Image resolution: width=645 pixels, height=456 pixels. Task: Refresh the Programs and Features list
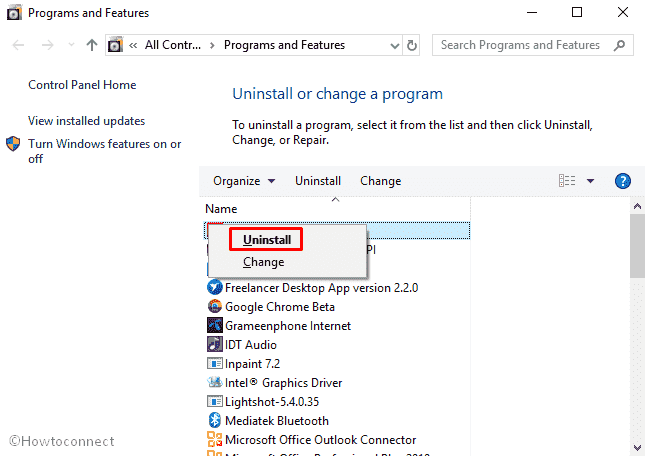click(x=412, y=45)
